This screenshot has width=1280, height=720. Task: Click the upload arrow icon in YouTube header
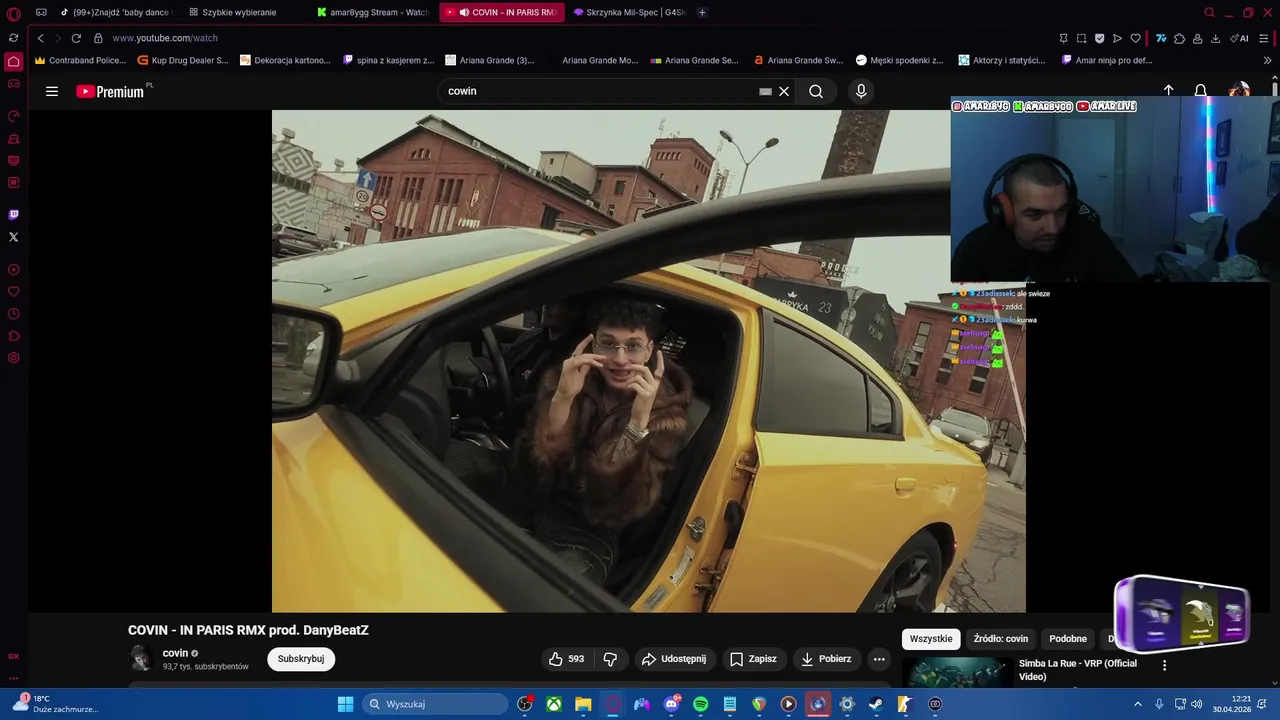point(1168,91)
